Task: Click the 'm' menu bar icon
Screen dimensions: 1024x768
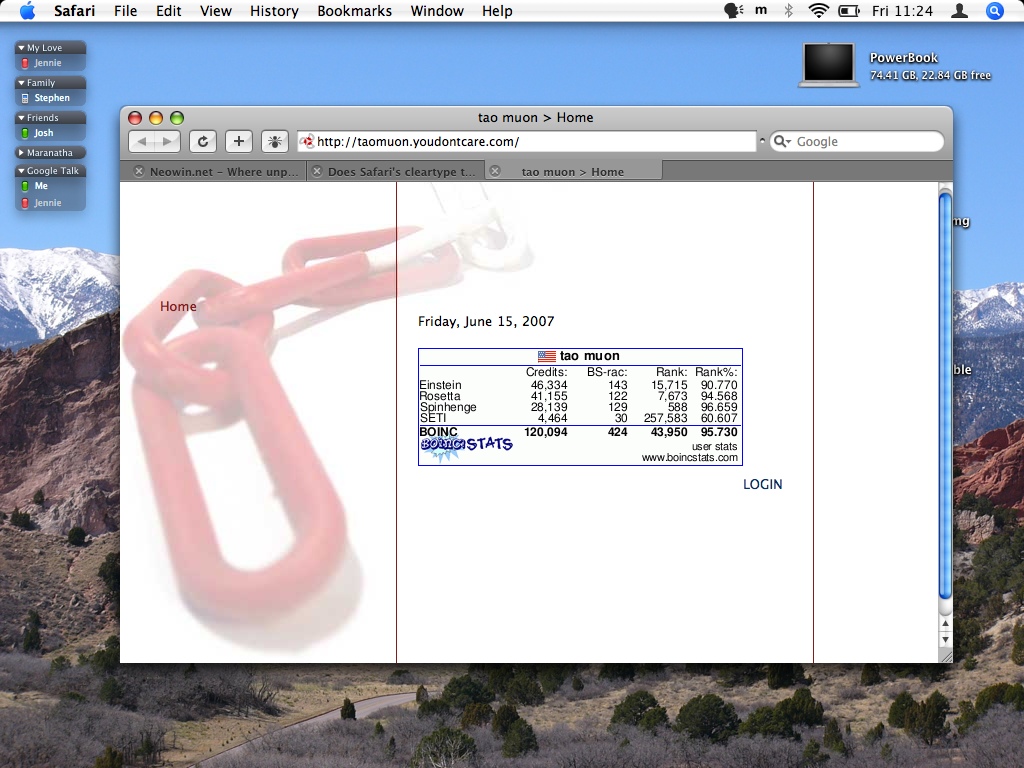Action: pos(761,10)
